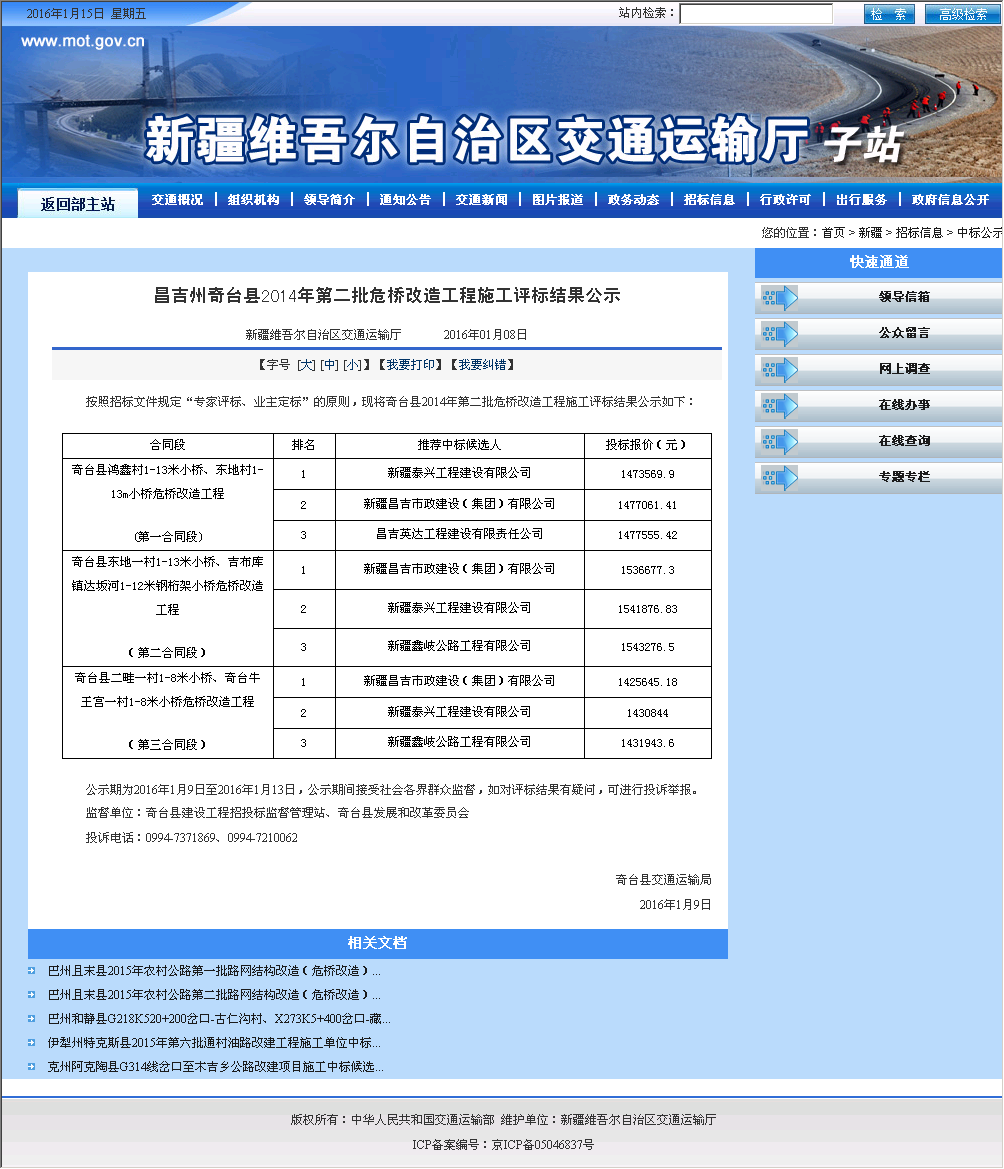Open the 招标信息 menu item
Image resolution: width=1004 pixels, height=1169 pixels.
[x=710, y=200]
